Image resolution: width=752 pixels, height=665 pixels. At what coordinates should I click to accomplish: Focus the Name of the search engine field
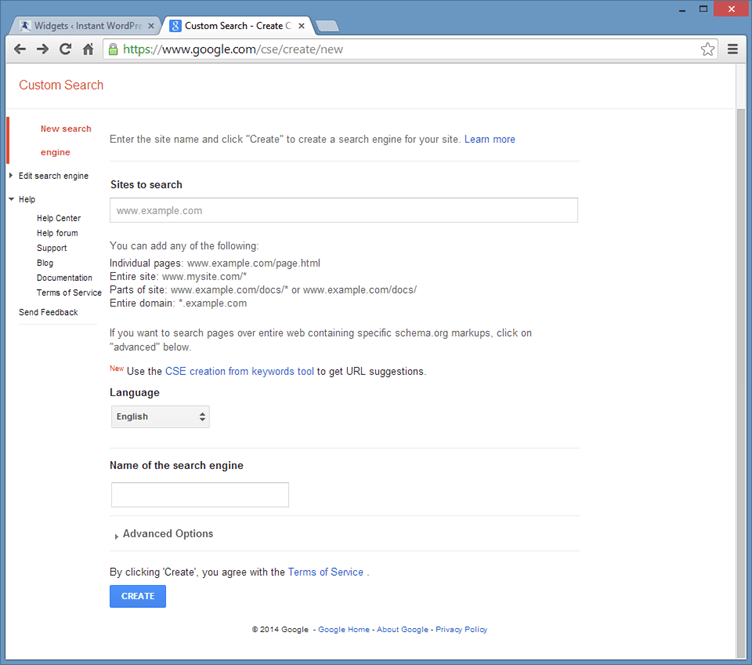pos(200,494)
